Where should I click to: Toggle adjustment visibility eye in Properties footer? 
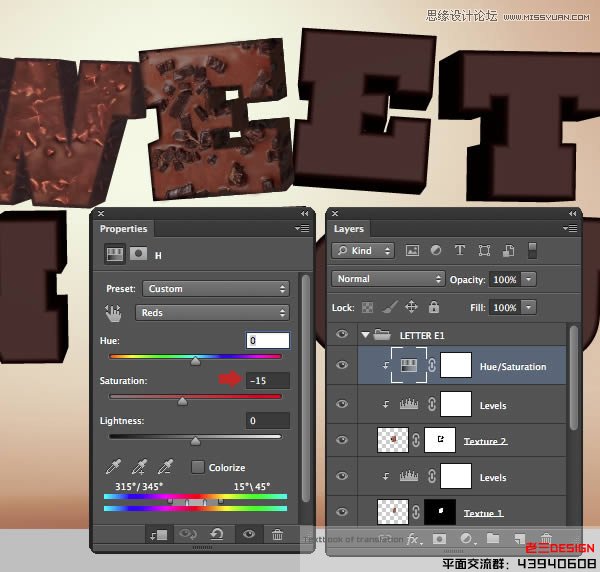[x=249, y=534]
